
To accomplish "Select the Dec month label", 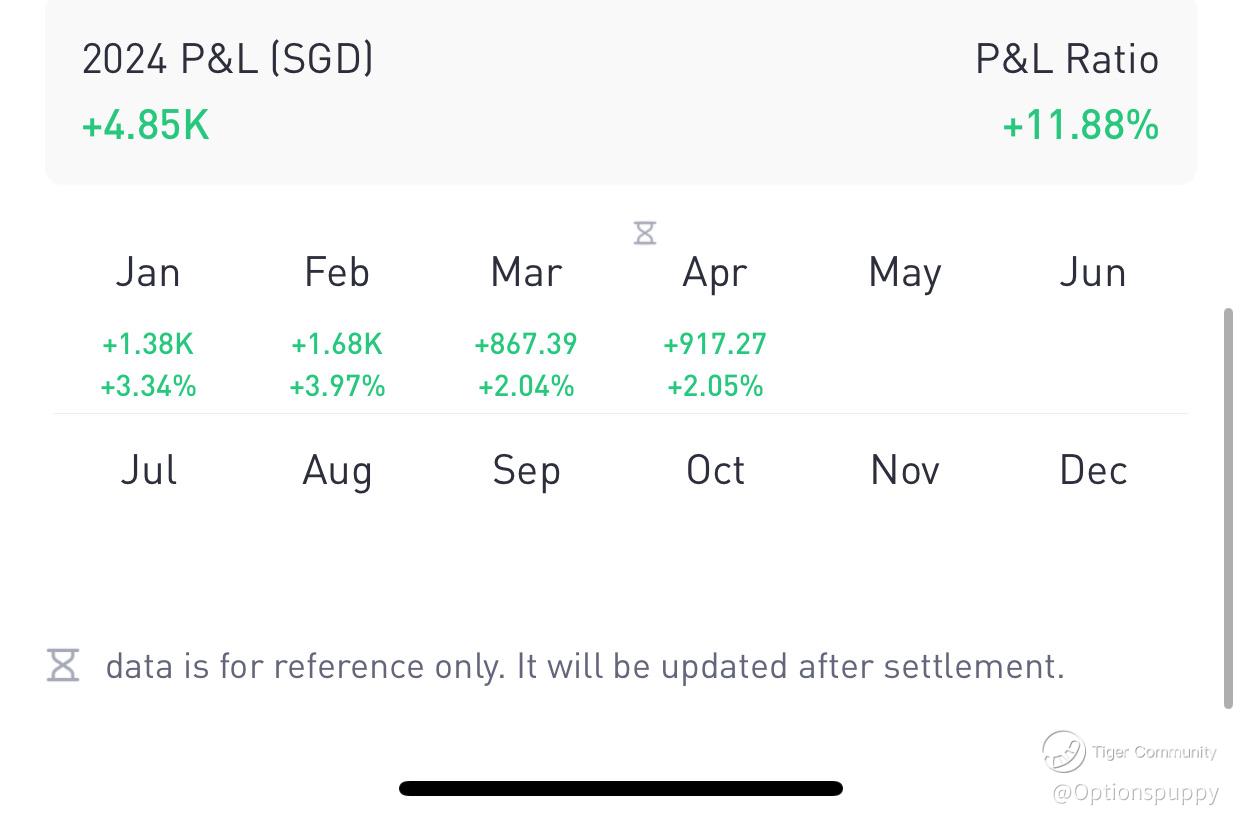I will (1093, 470).
